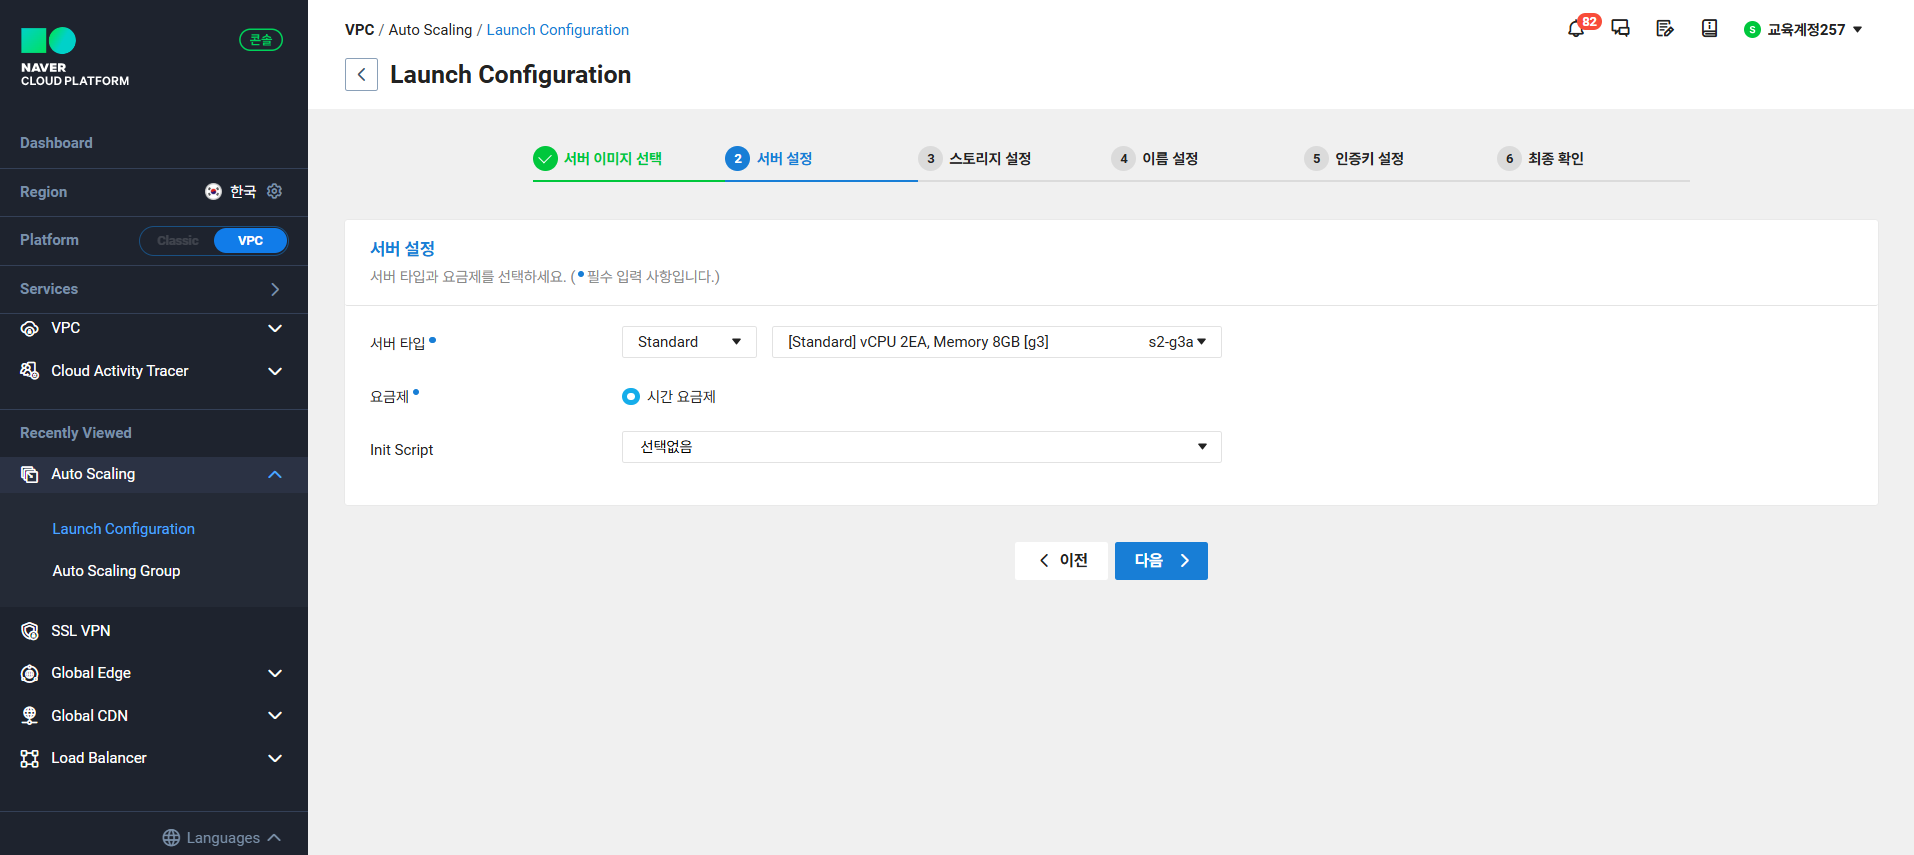Click Launch Configuration breadcrumb link
Screen dimensions: 1914x855
click(x=558, y=30)
